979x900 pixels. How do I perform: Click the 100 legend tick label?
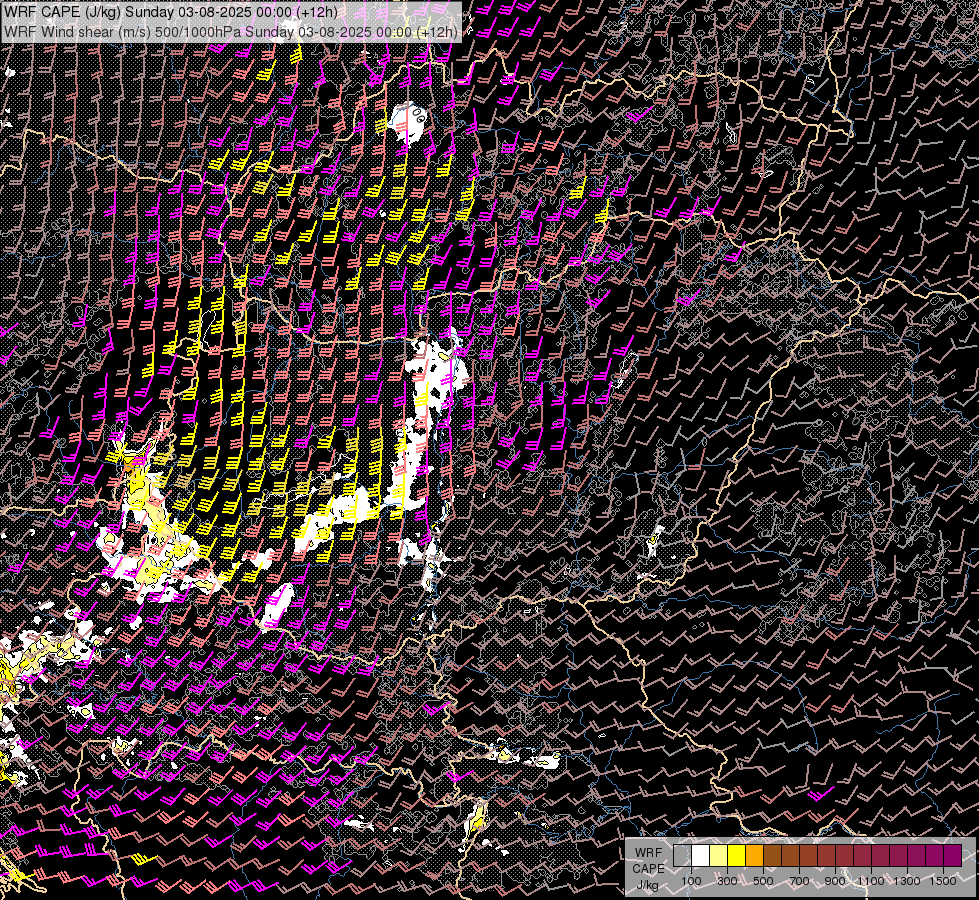[691, 881]
